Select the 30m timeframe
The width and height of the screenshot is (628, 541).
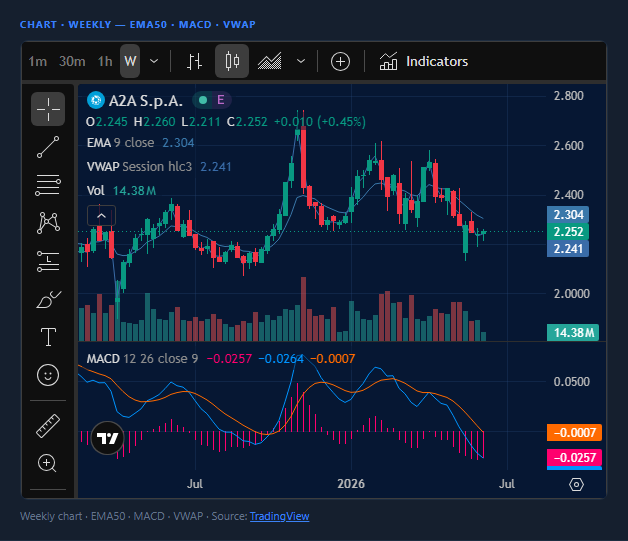point(72,61)
